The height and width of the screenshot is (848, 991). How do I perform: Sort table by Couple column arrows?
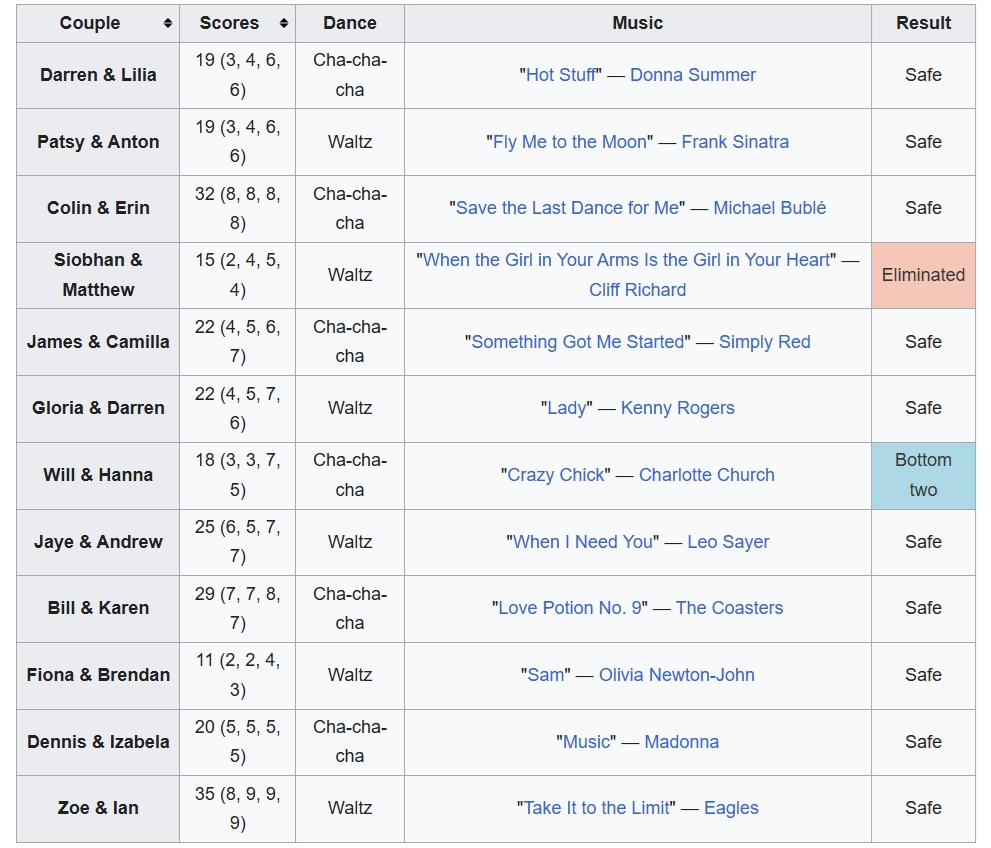pyautogui.click(x=167, y=23)
